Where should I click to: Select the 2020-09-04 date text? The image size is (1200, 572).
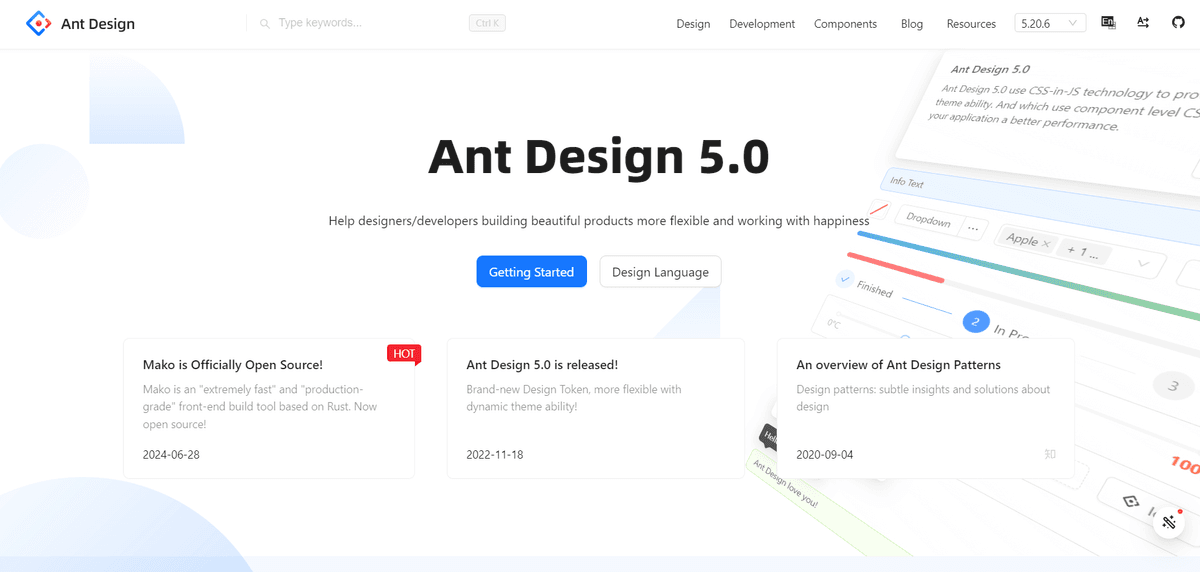[825, 454]
